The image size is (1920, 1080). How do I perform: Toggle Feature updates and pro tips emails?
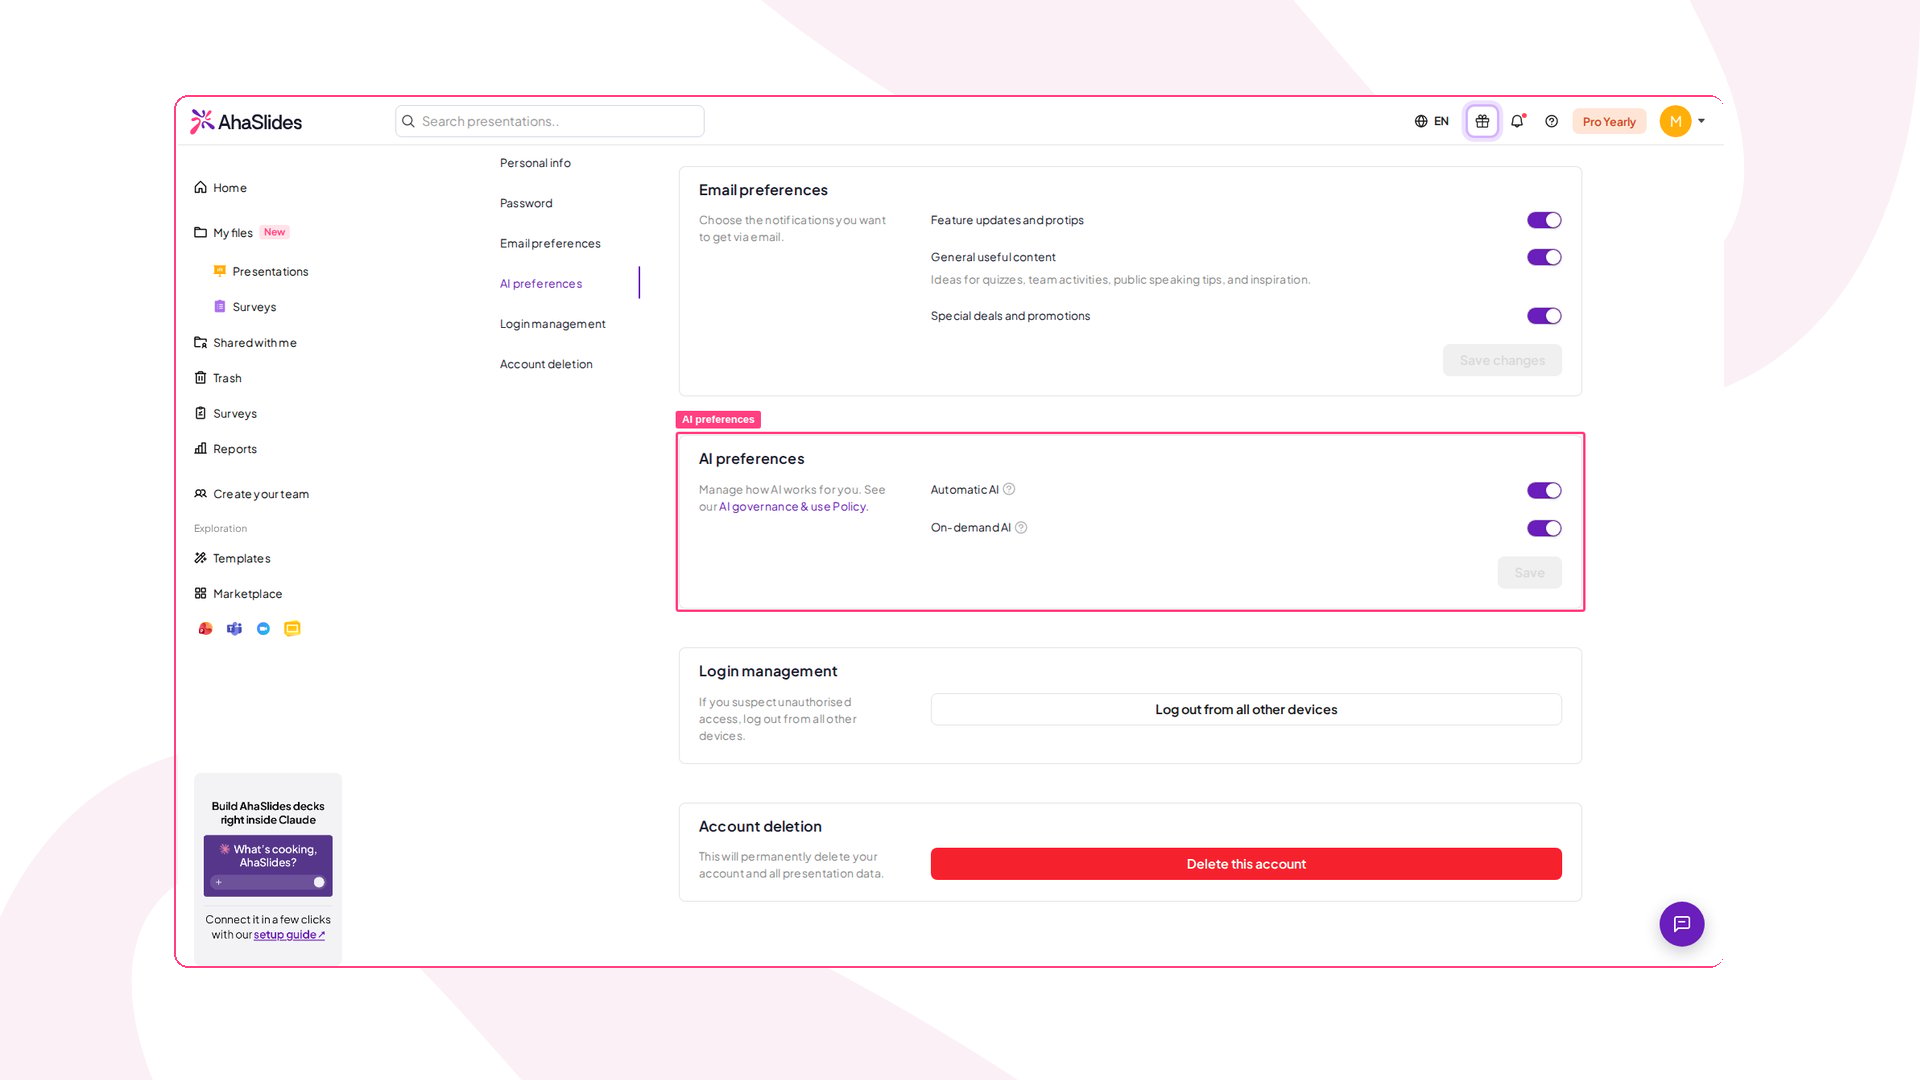coord(1544,220)
